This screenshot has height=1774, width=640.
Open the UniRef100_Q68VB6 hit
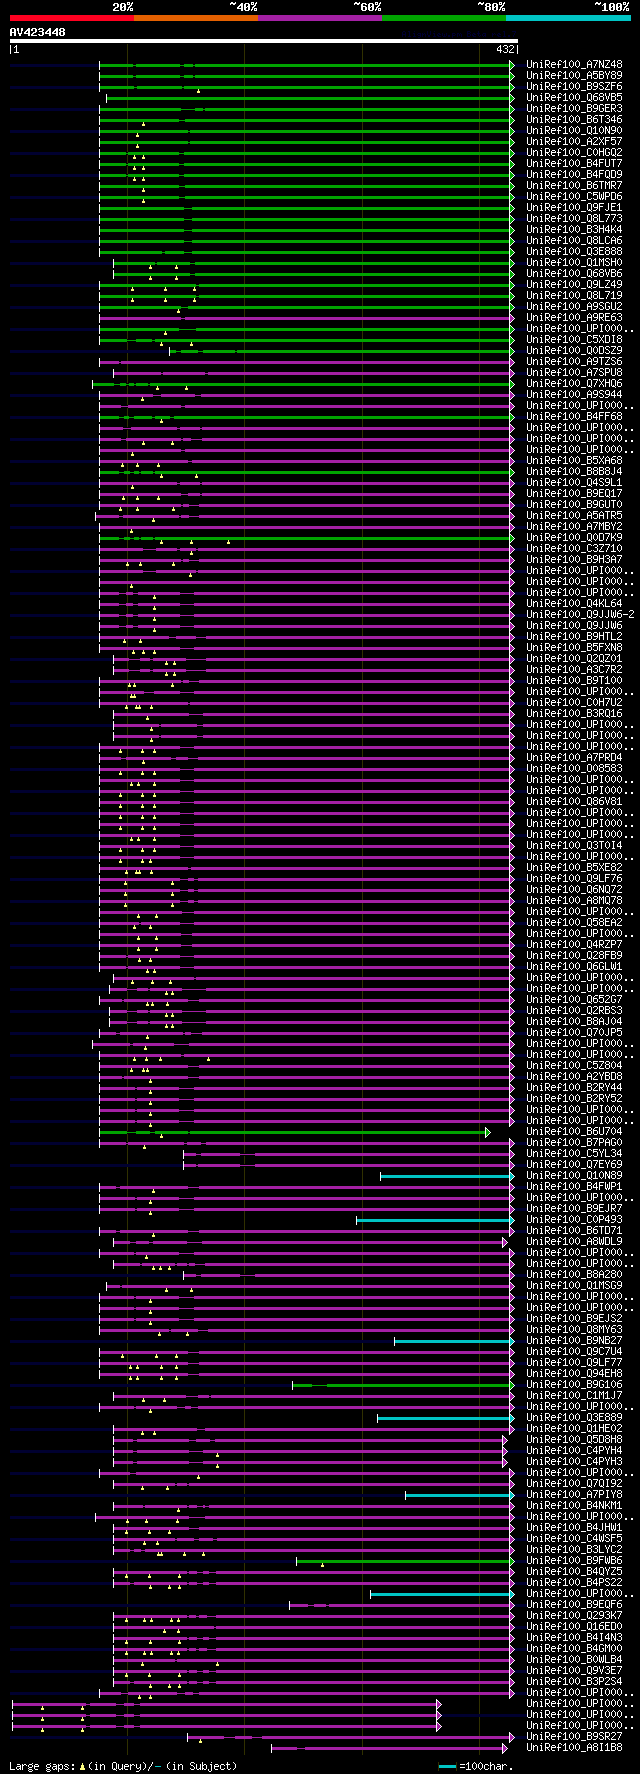tap(574, 274)
